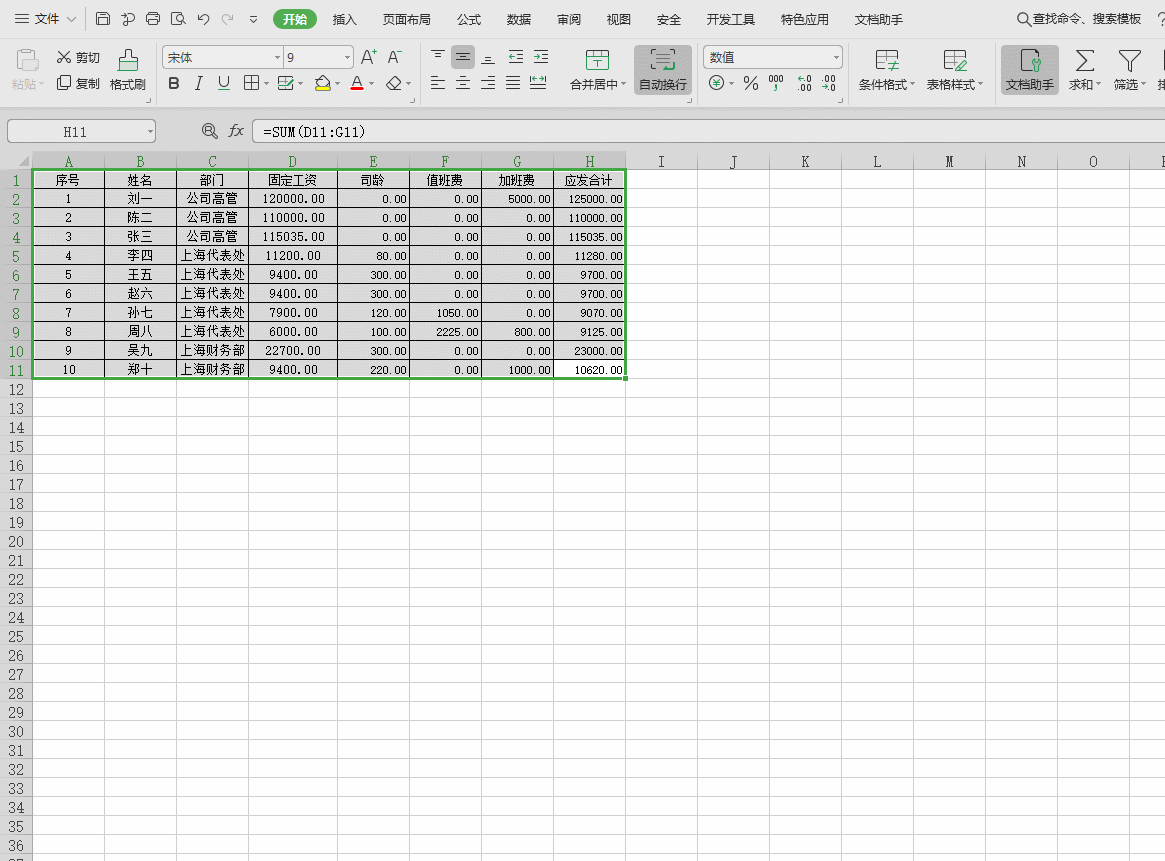Toggle bold formatting (B)
The image size is (1165, 861).
[174, 83]
